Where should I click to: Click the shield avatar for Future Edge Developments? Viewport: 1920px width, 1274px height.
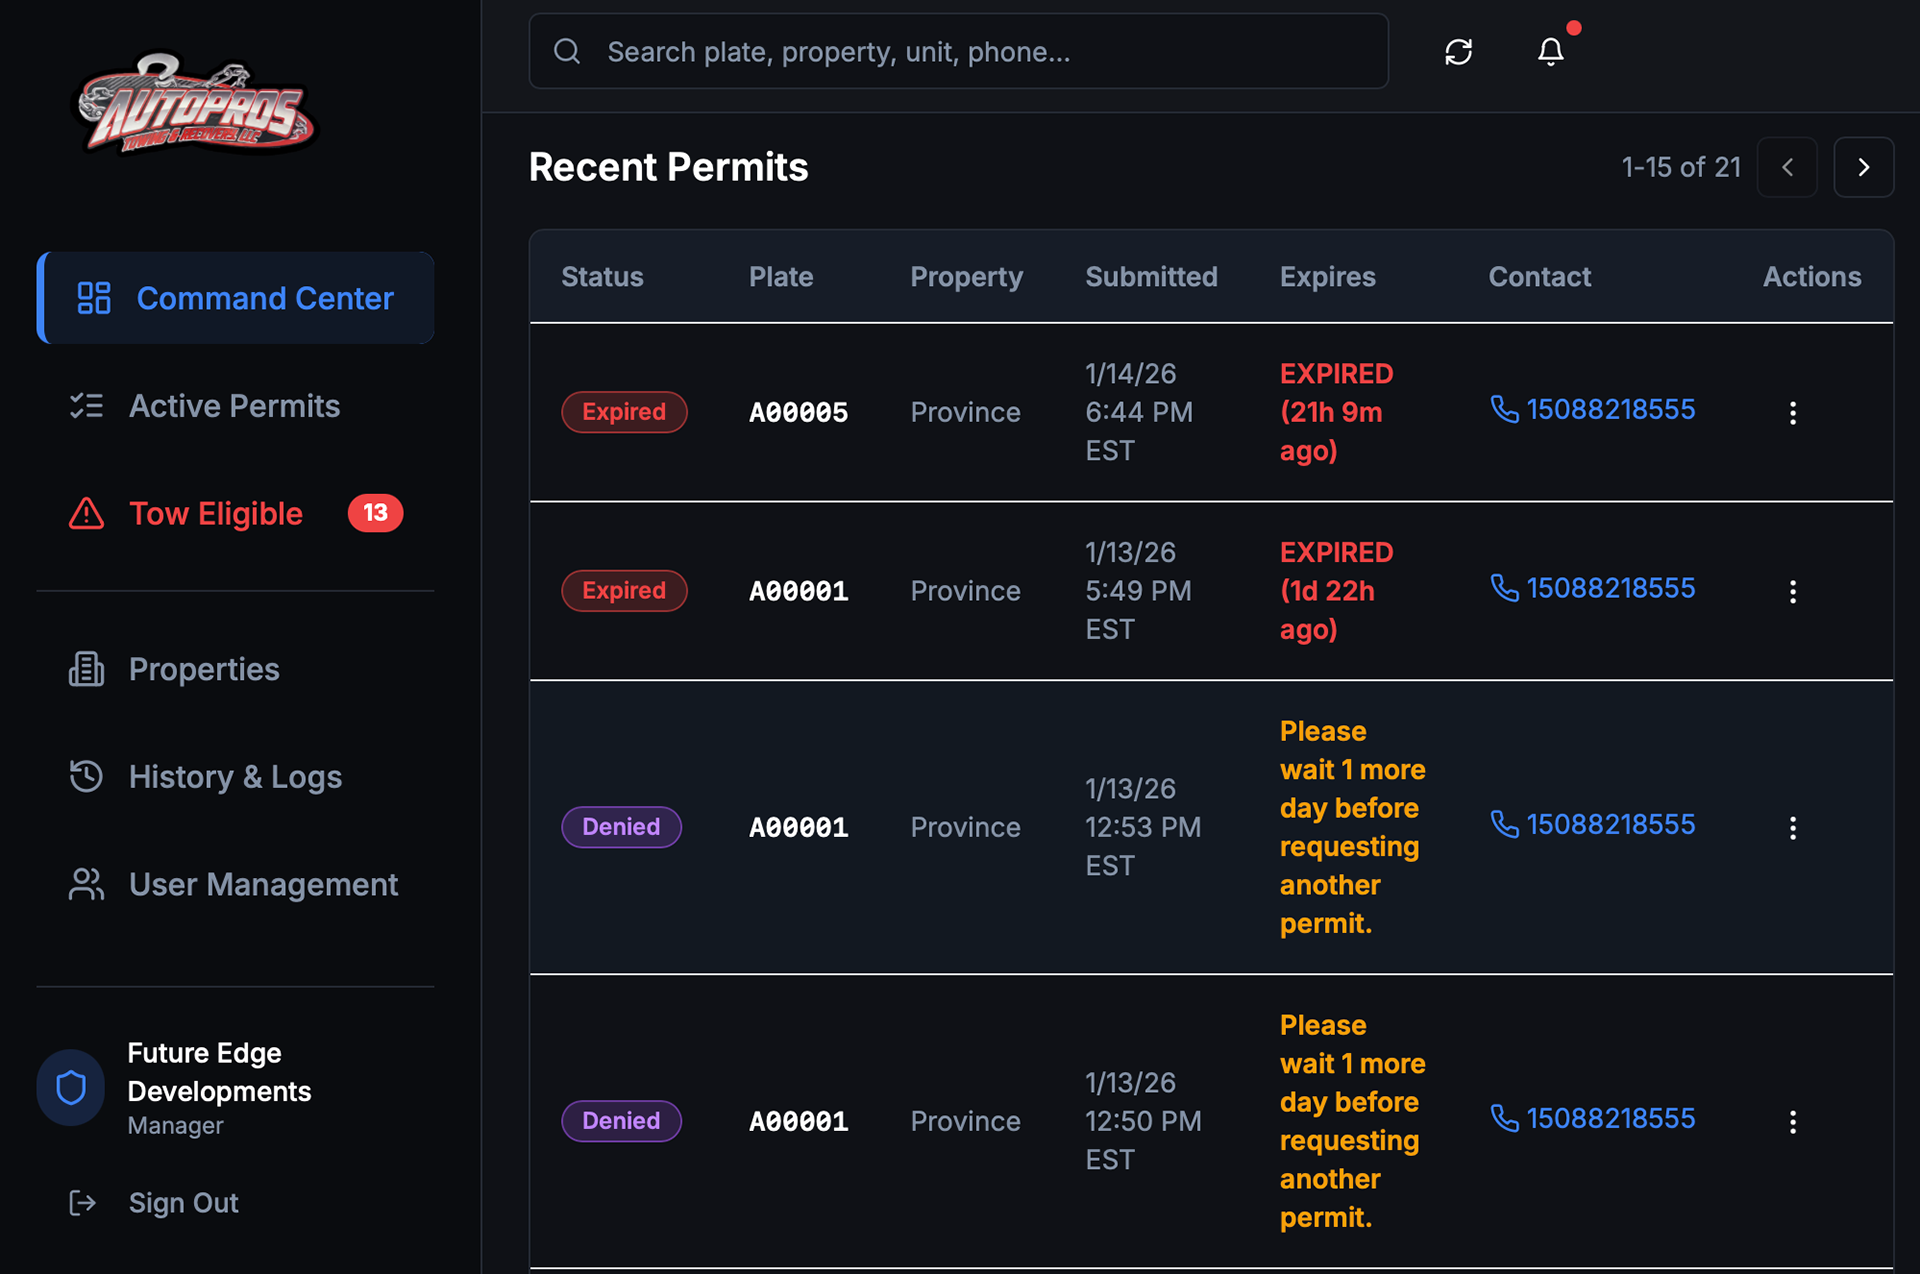(71, 1087)
